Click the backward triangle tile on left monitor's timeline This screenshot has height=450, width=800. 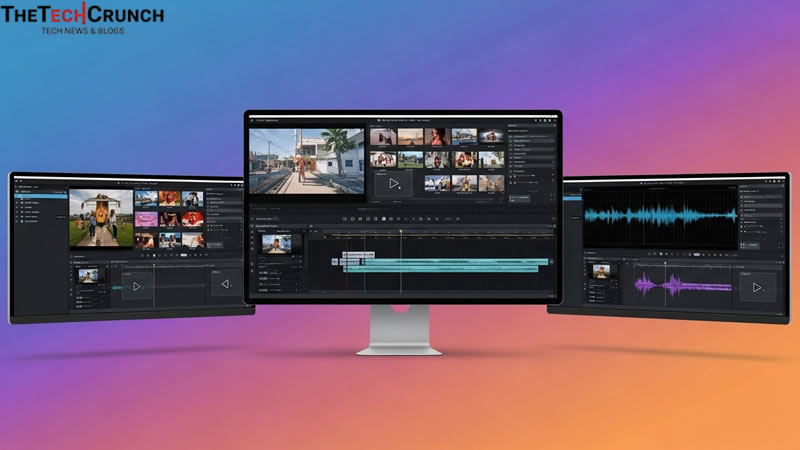click(x=225, y=284)
